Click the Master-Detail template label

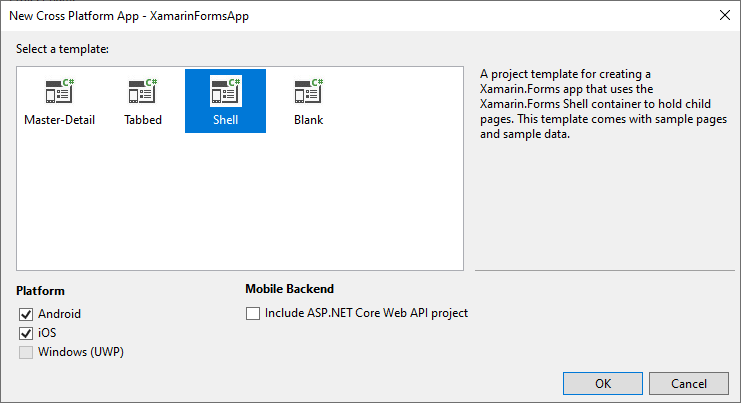click(x=59, y=120)
